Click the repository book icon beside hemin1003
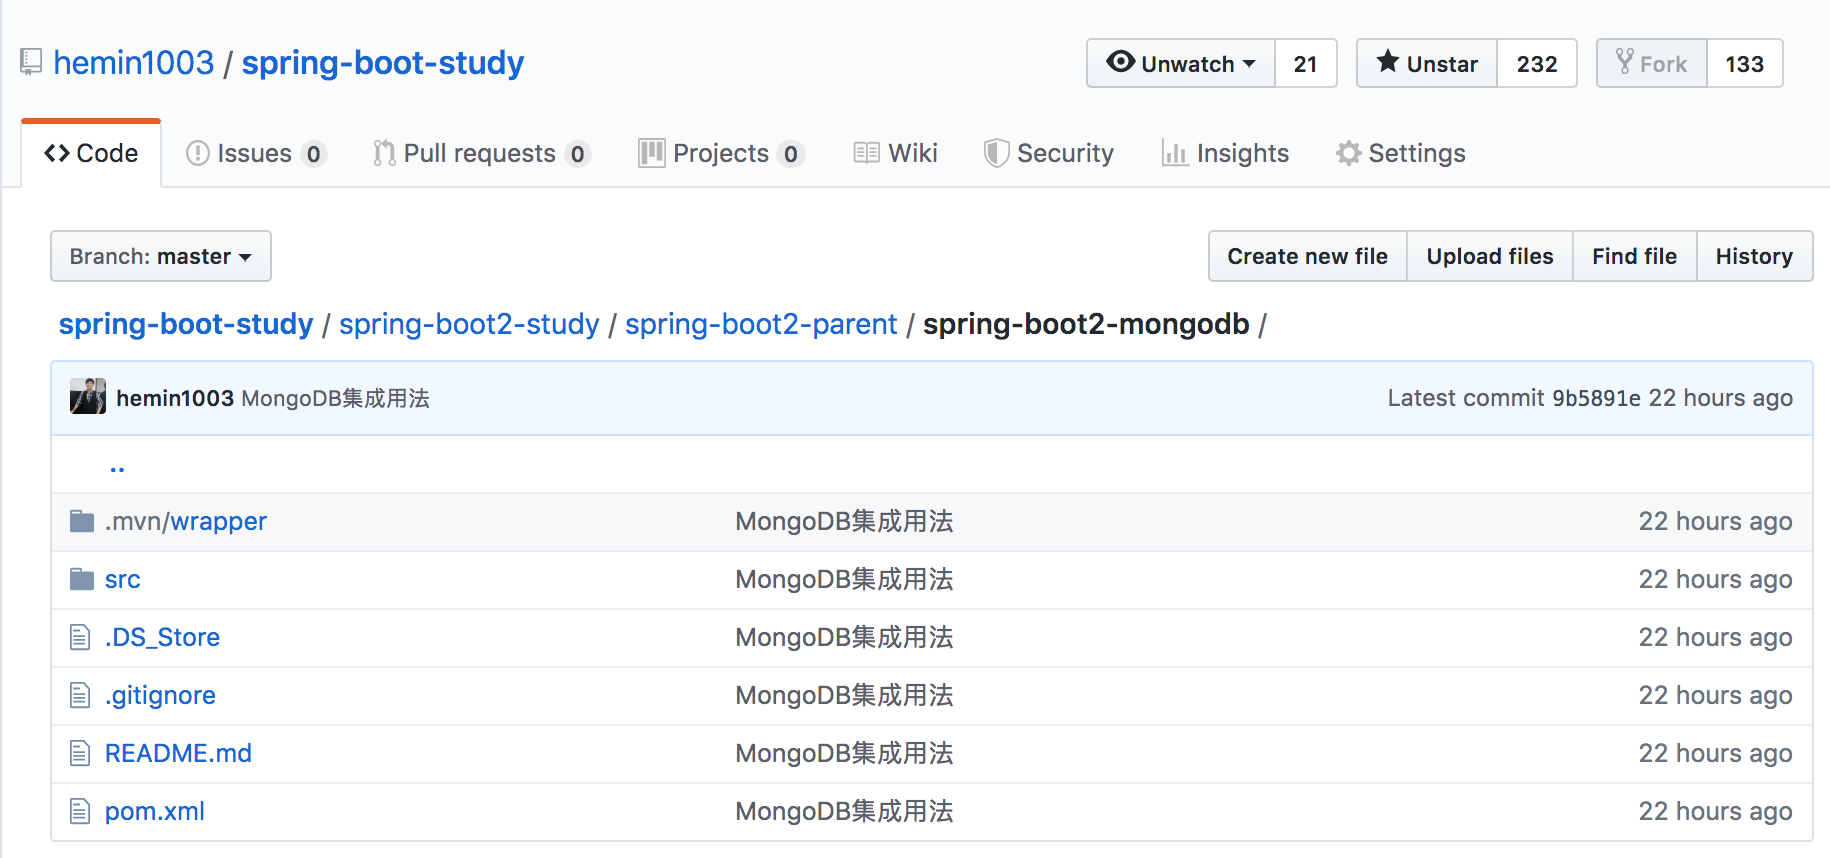 (x=31, y=63)
